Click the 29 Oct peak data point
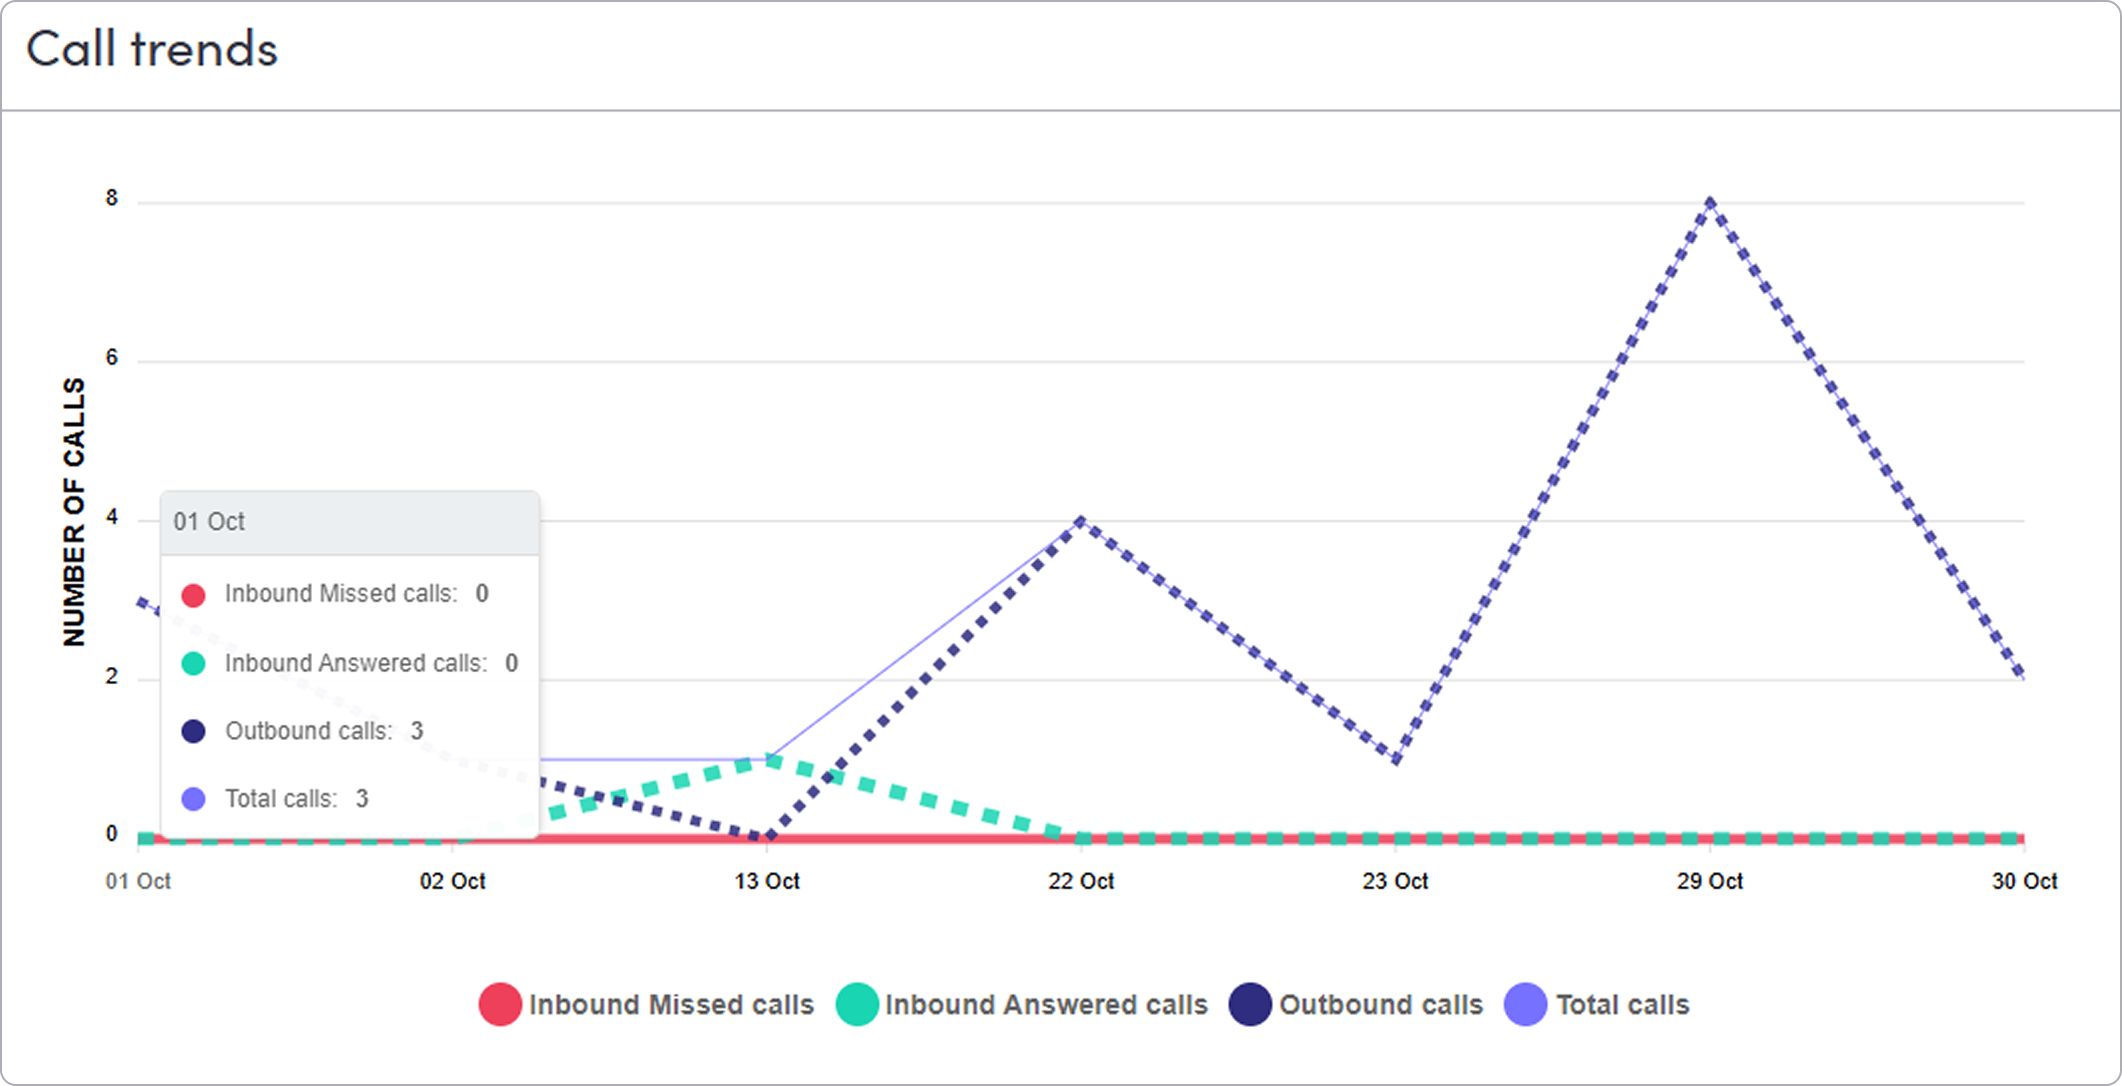This screenshot has width=2122, height=1086. click(x=1710, y=202)
